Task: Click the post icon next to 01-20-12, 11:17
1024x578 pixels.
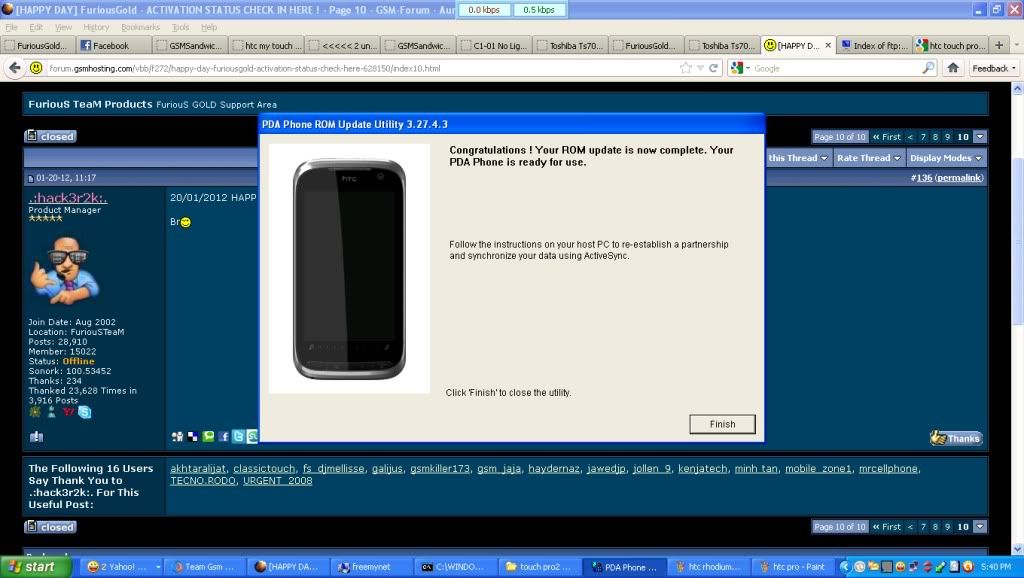Action: [x=30, y=178]
